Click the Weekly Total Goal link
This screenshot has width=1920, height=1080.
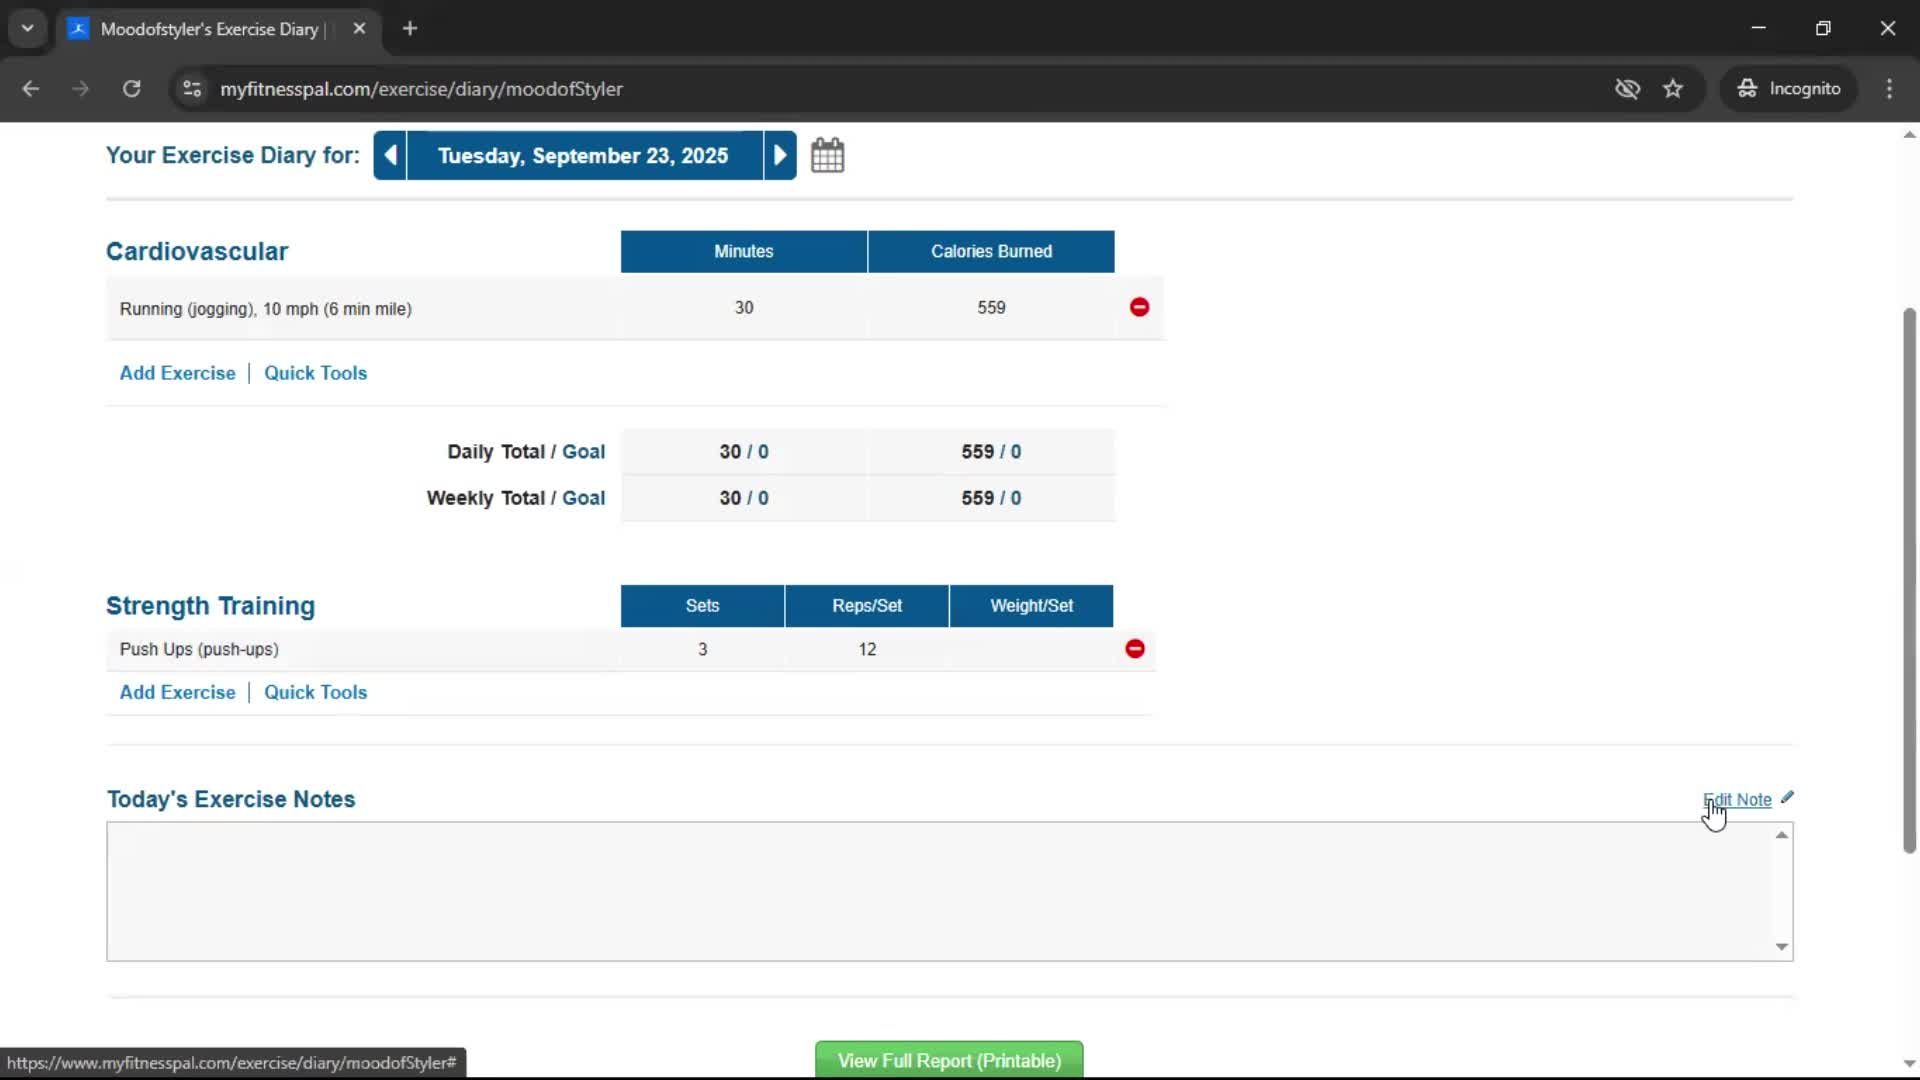[583, 498]
